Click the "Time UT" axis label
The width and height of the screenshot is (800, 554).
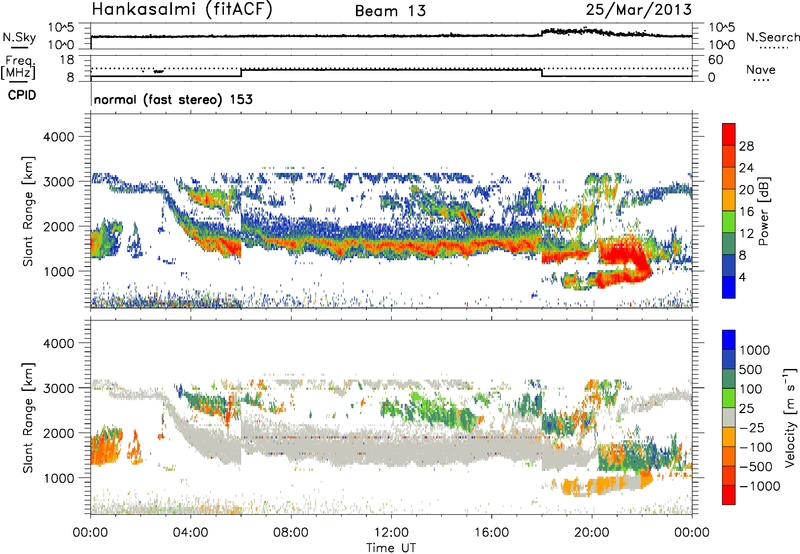pyautogui.click(x=391, y=548)
